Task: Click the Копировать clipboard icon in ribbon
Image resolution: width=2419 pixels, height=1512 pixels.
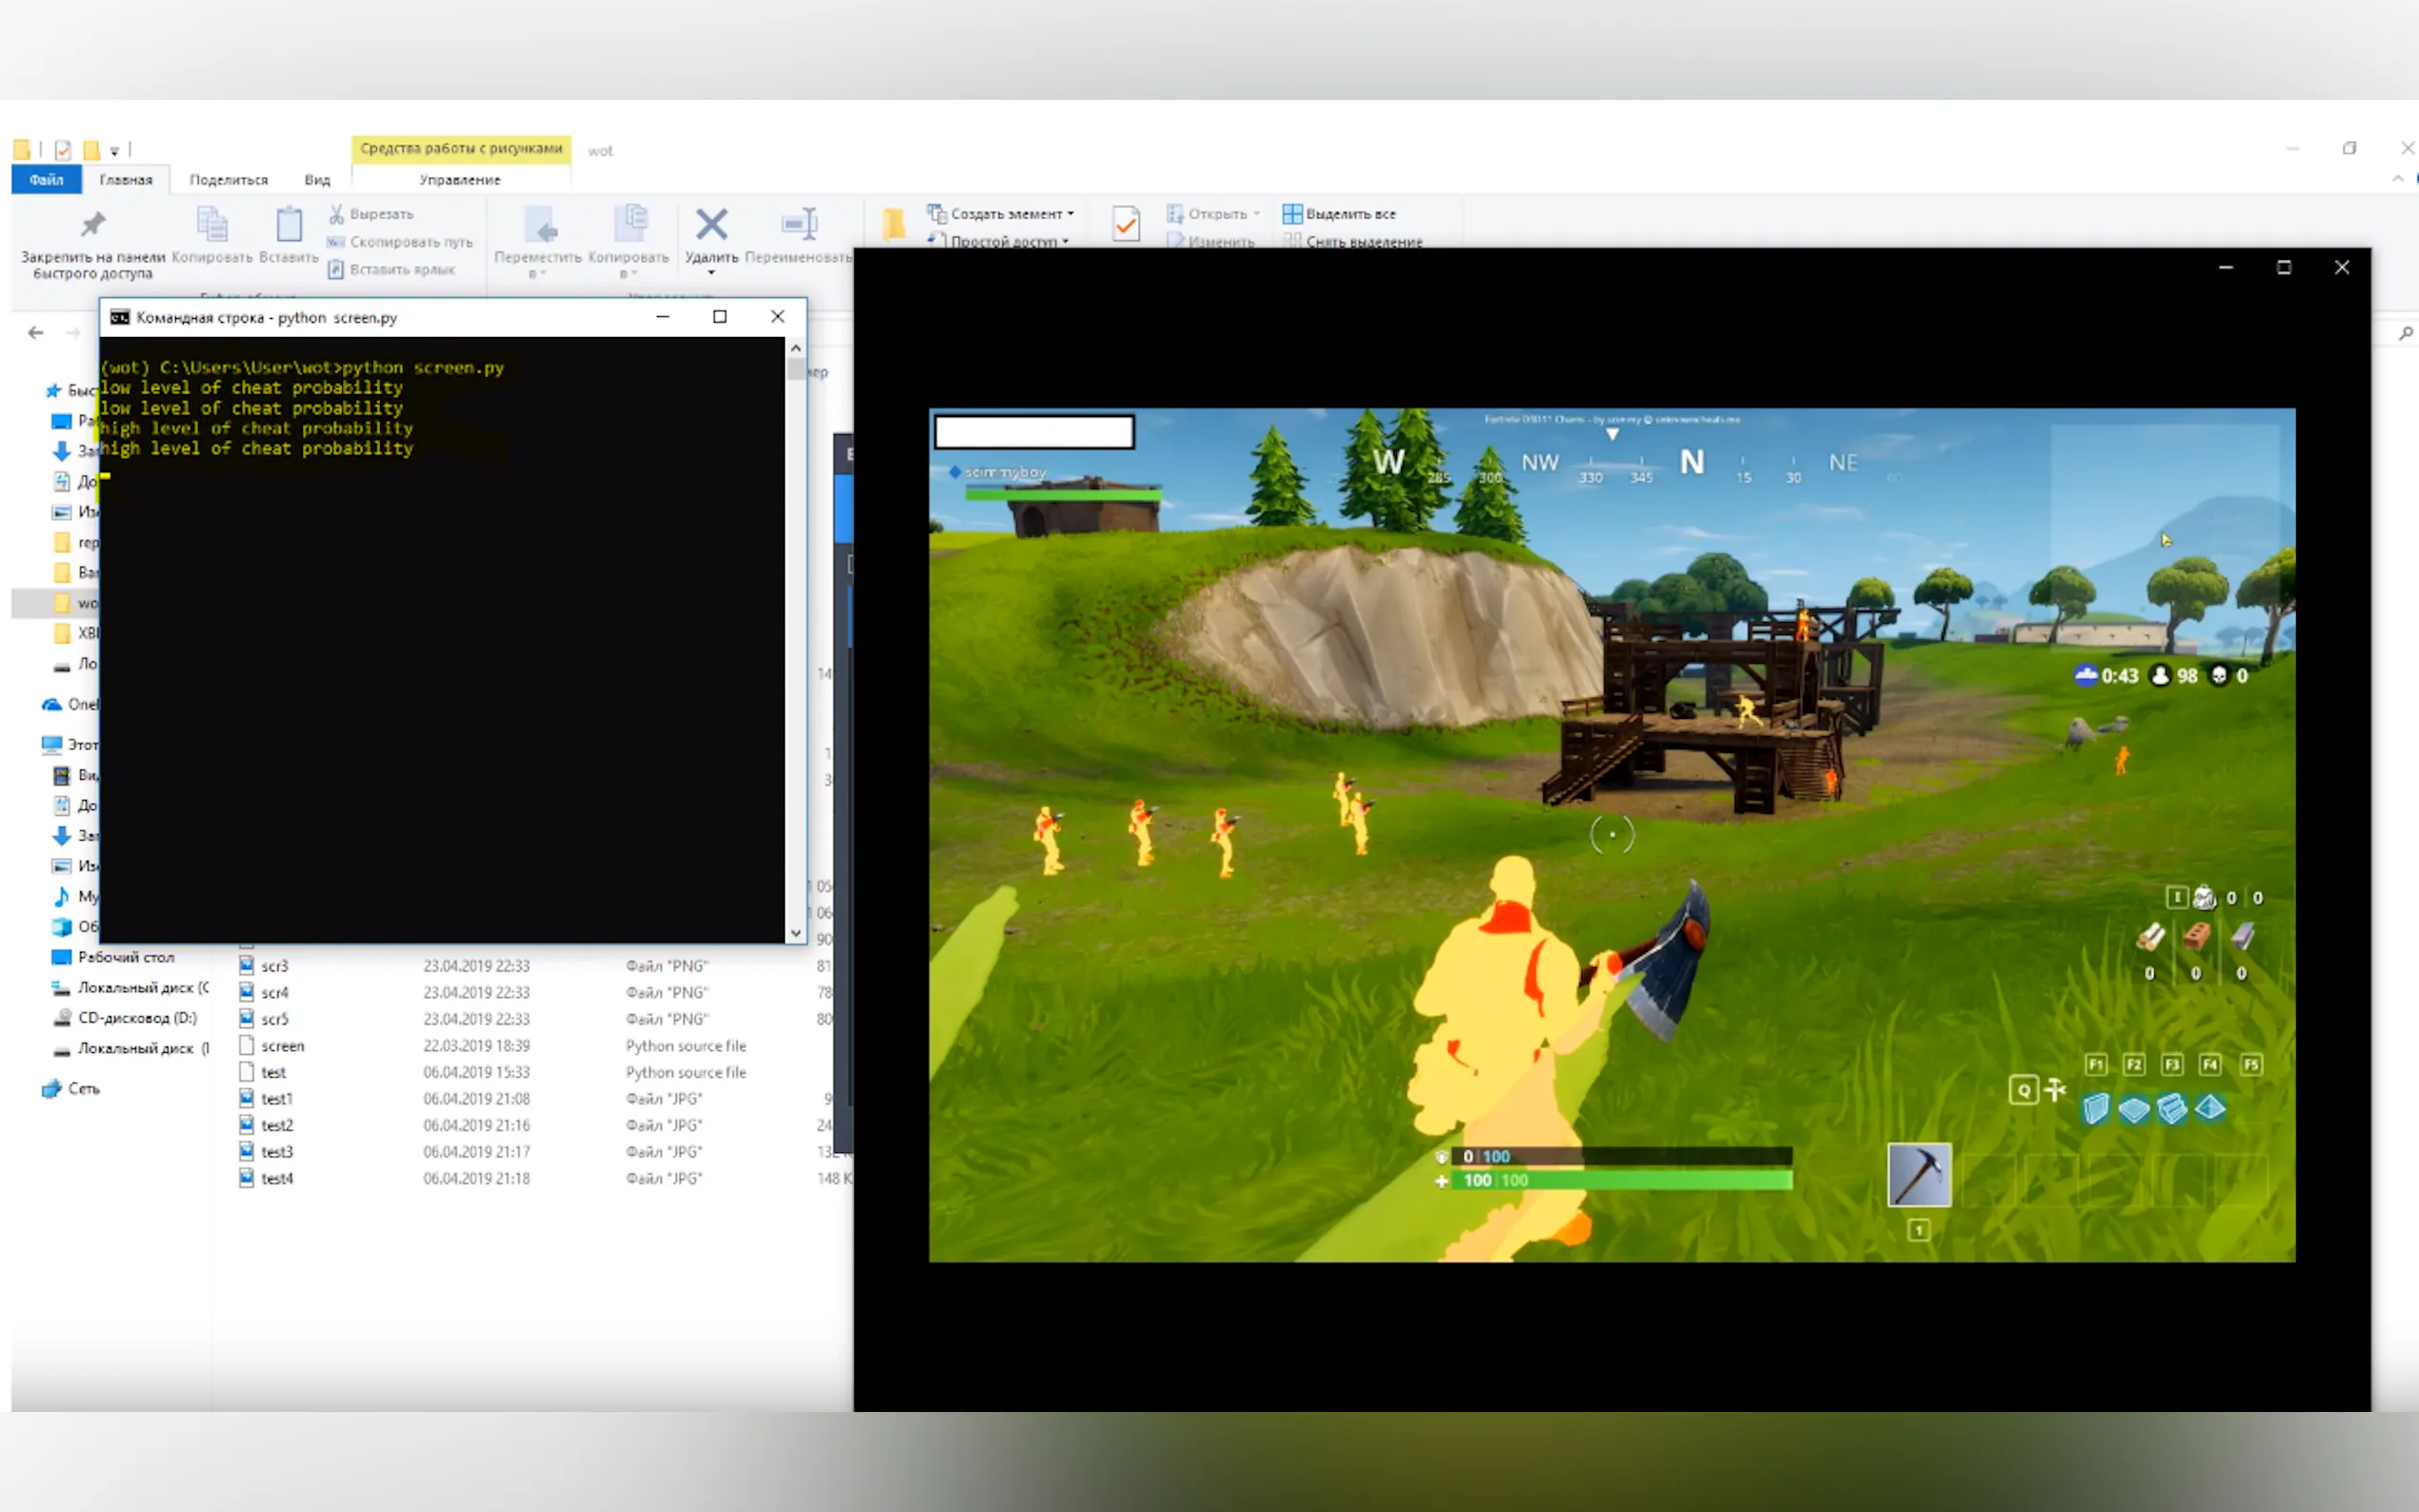Action: [212, 225]
